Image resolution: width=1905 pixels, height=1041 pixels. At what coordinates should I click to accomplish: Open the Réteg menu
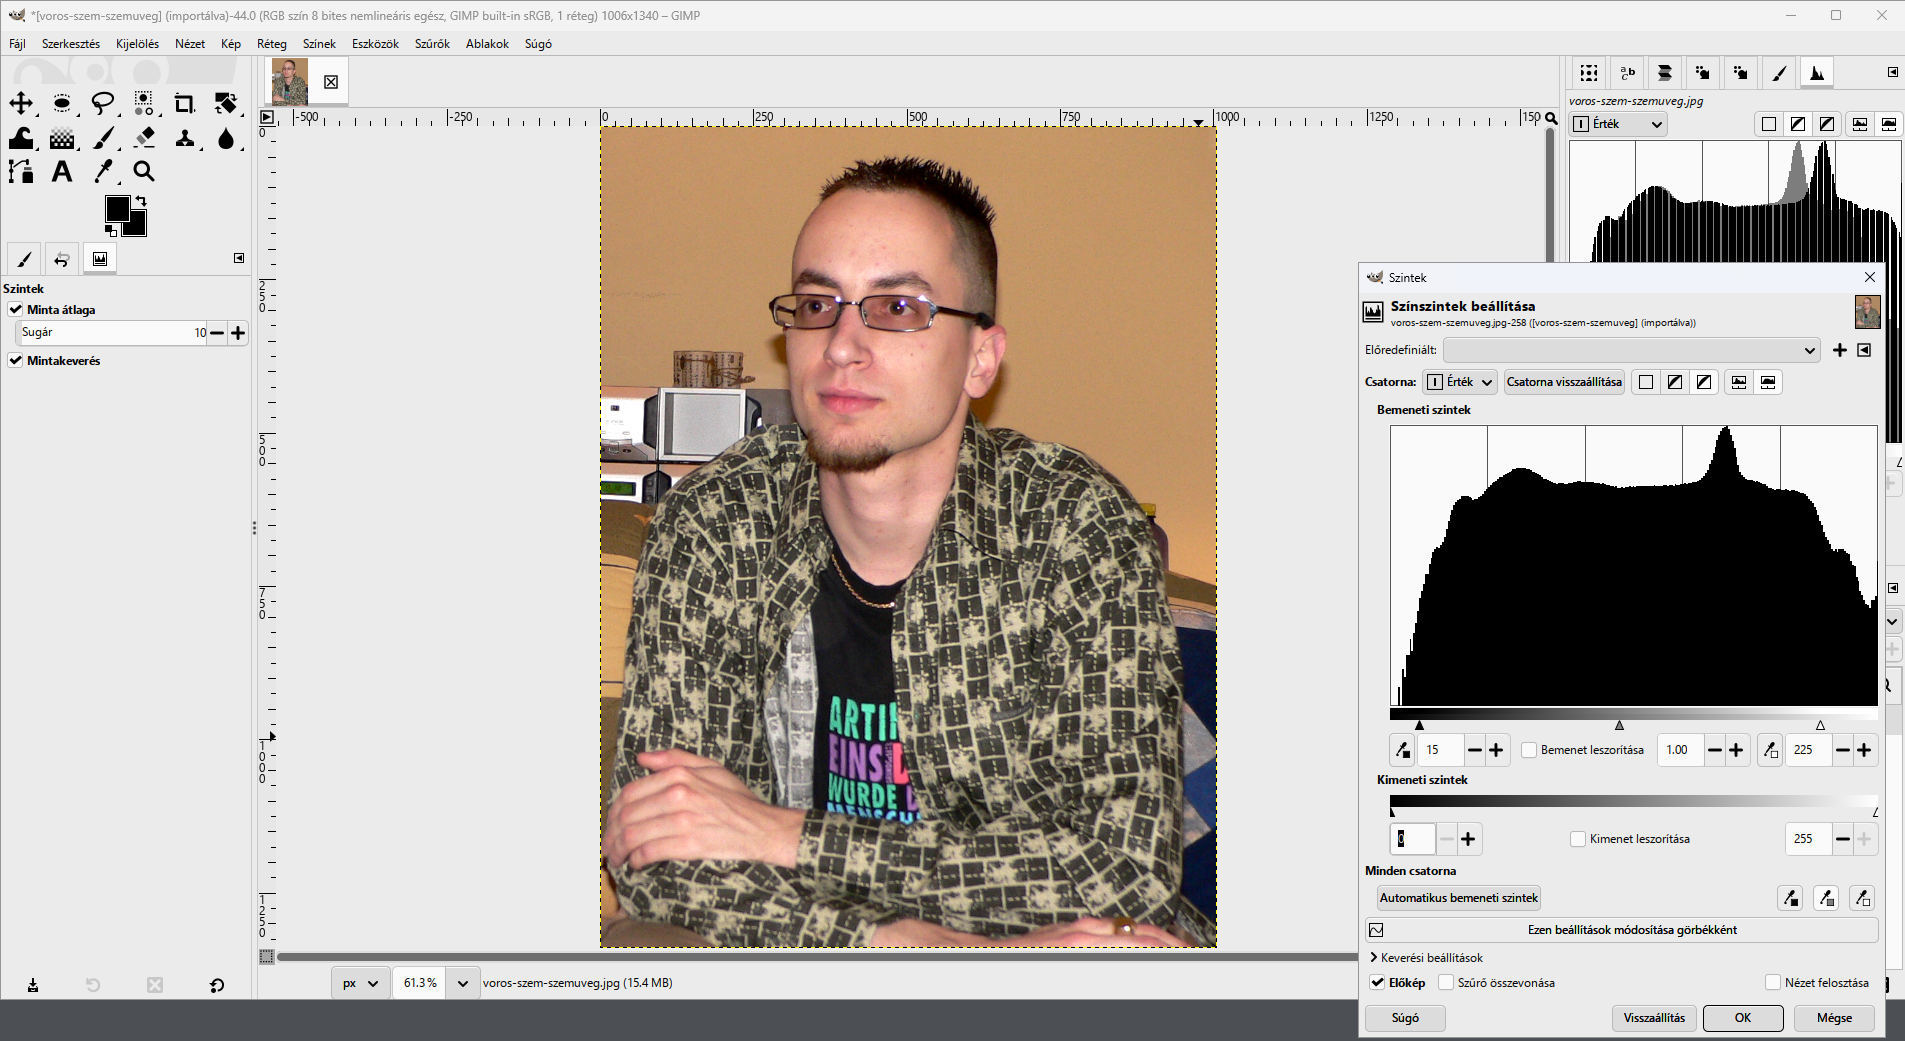click(x=271, y=44)
